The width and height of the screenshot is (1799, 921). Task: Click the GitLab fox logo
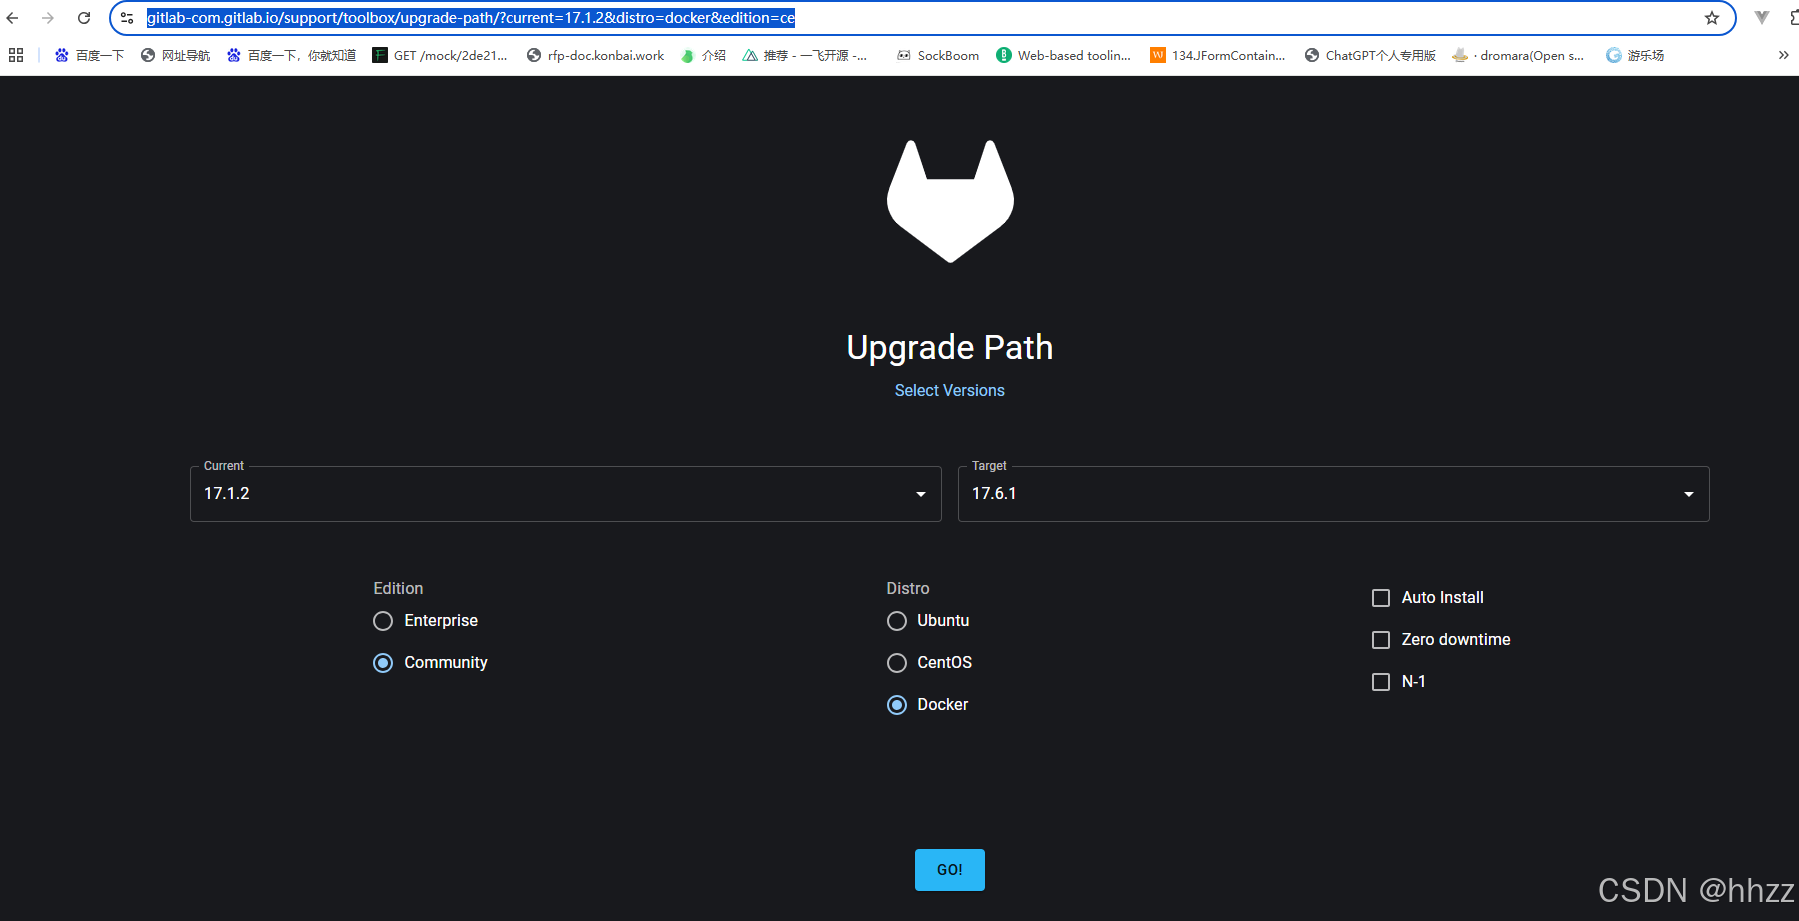click(950, 201)
